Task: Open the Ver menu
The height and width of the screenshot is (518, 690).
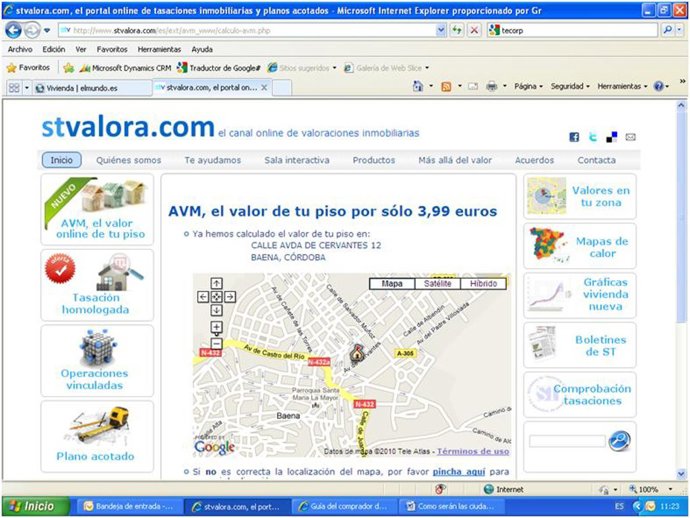Action: tap(81, 49)
